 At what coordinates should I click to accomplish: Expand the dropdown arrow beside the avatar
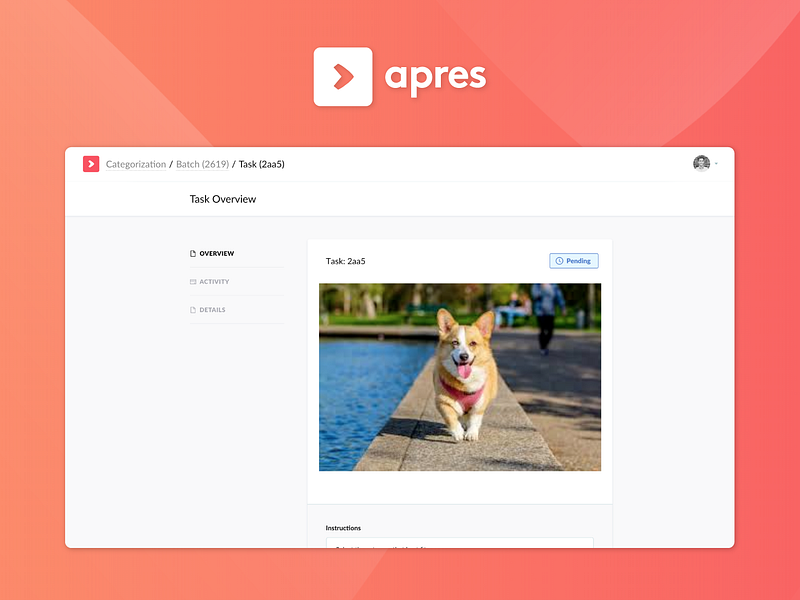(716, 164)
